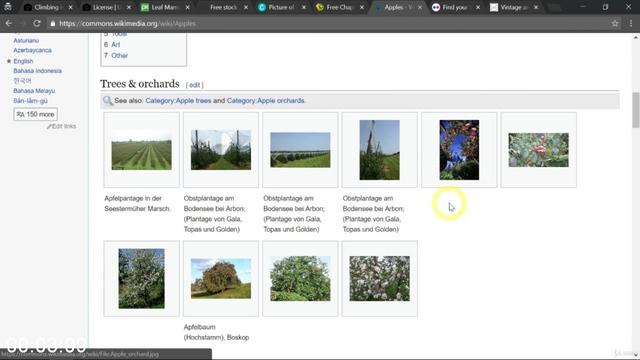Open the Bahasa Indonesia language link
640x360 pixels.
(x=38, y=71)
